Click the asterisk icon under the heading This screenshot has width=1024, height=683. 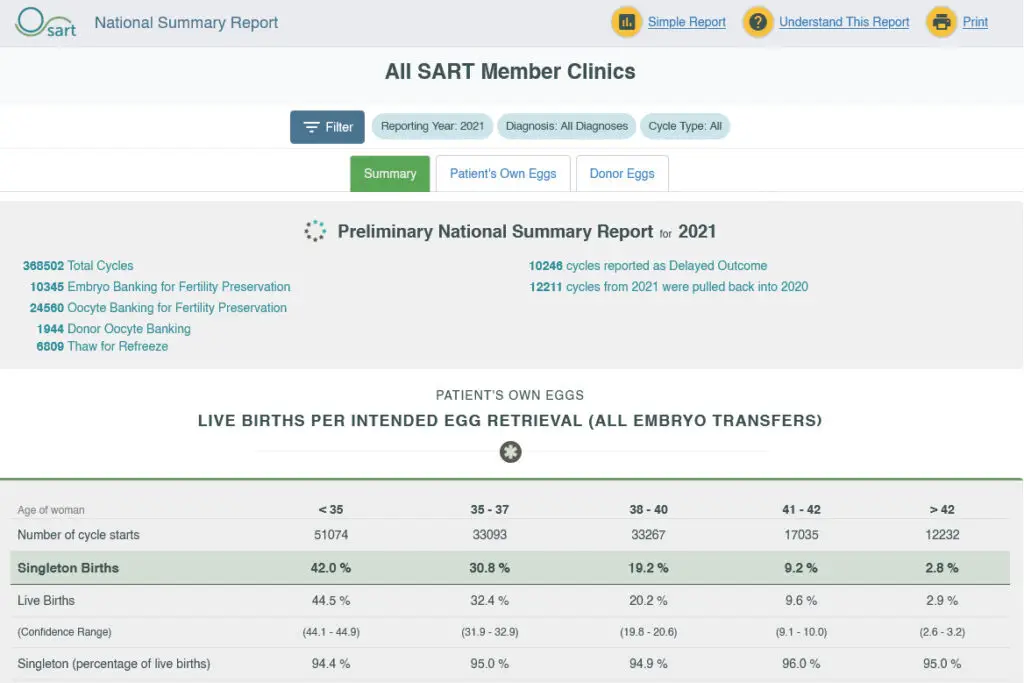[510, 452]
